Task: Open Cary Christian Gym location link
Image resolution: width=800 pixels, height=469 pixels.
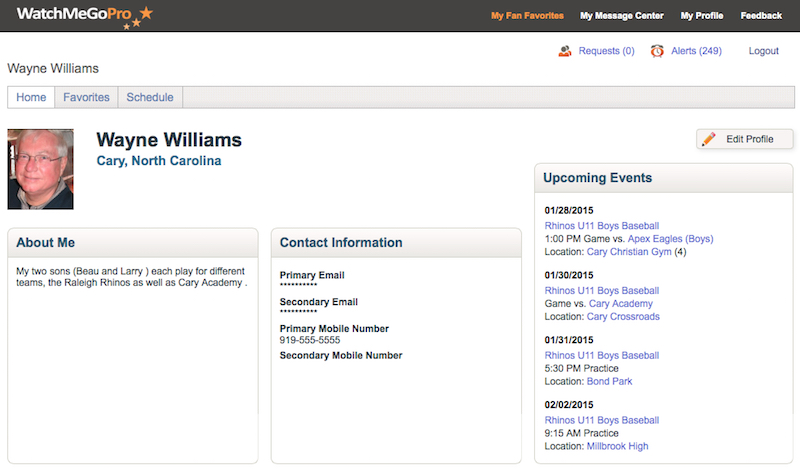Action: click(629, 252)
